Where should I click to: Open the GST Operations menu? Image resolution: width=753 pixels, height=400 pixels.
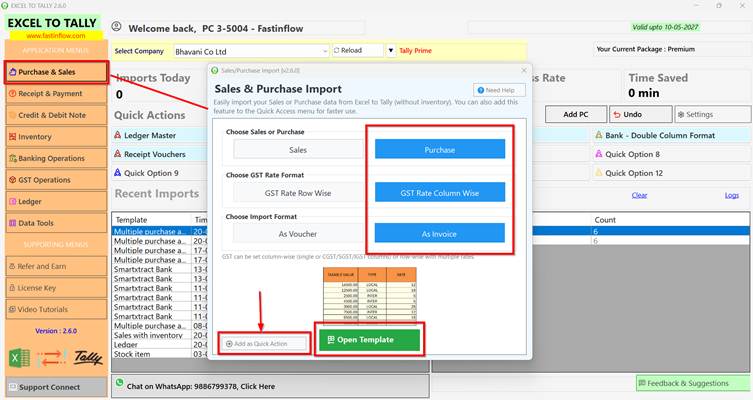(56, 180)
